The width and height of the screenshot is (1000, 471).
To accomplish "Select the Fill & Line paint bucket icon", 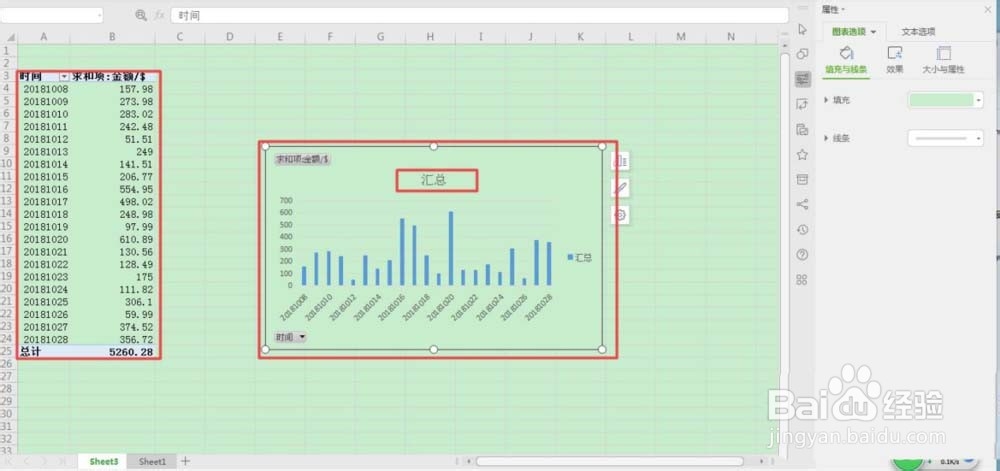I will tap(846, 53).
